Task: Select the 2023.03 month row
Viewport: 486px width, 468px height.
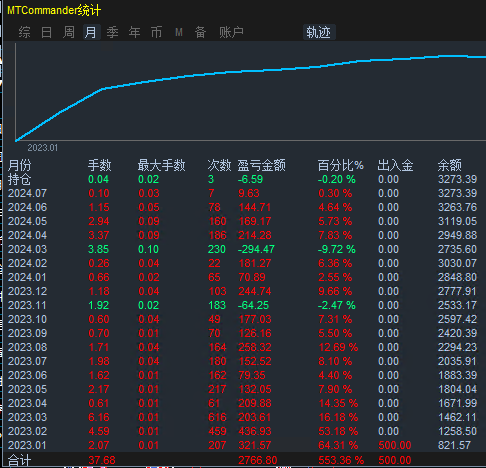Action: coord(243,417)
